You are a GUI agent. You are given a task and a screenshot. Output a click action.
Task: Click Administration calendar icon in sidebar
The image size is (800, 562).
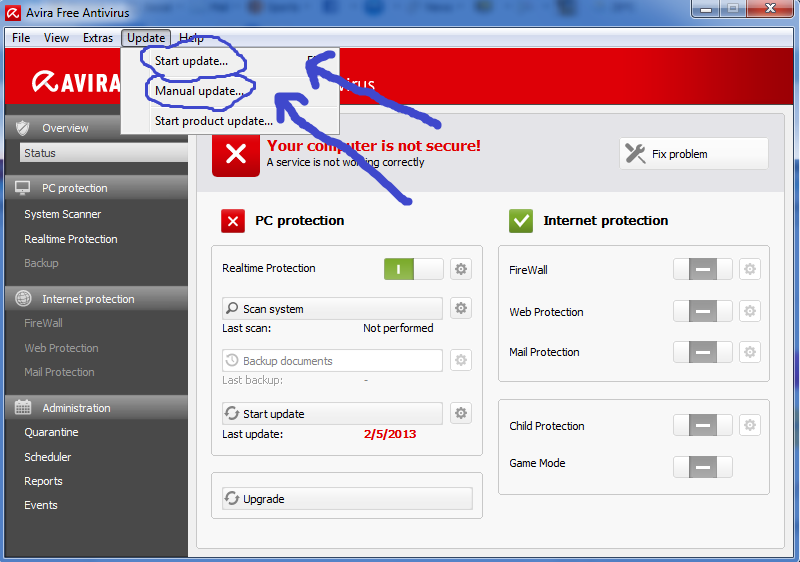tap(23, 407)
